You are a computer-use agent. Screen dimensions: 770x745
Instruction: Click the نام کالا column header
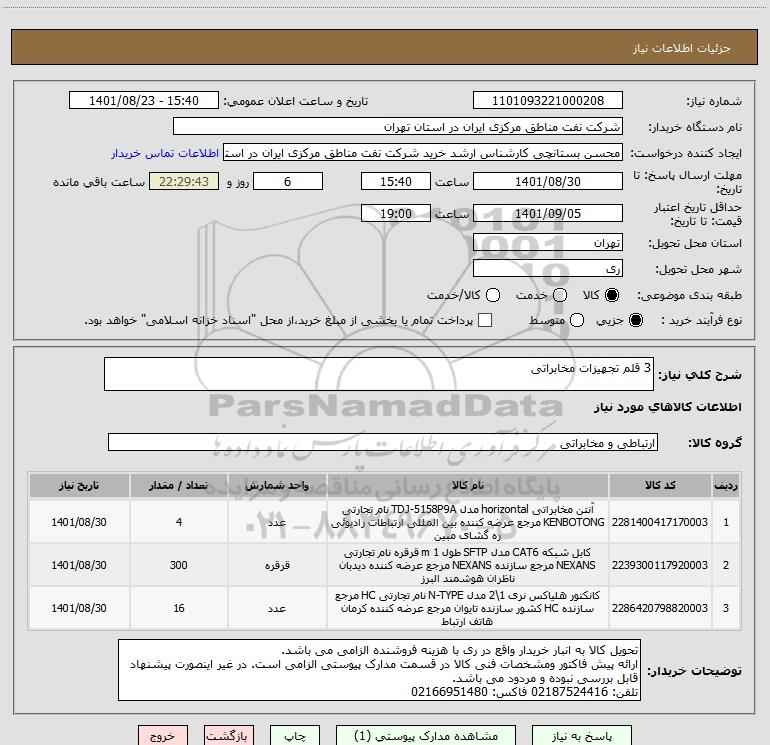pyautogui.click(x=468, y=486)
